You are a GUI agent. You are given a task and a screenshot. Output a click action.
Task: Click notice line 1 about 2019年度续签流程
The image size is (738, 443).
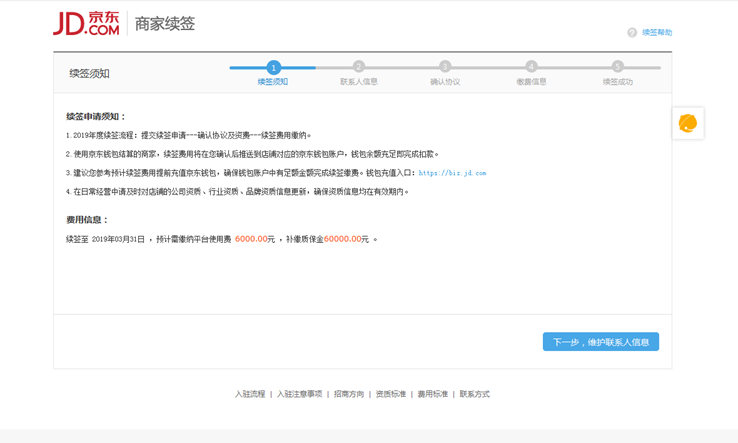pos(189,136)
